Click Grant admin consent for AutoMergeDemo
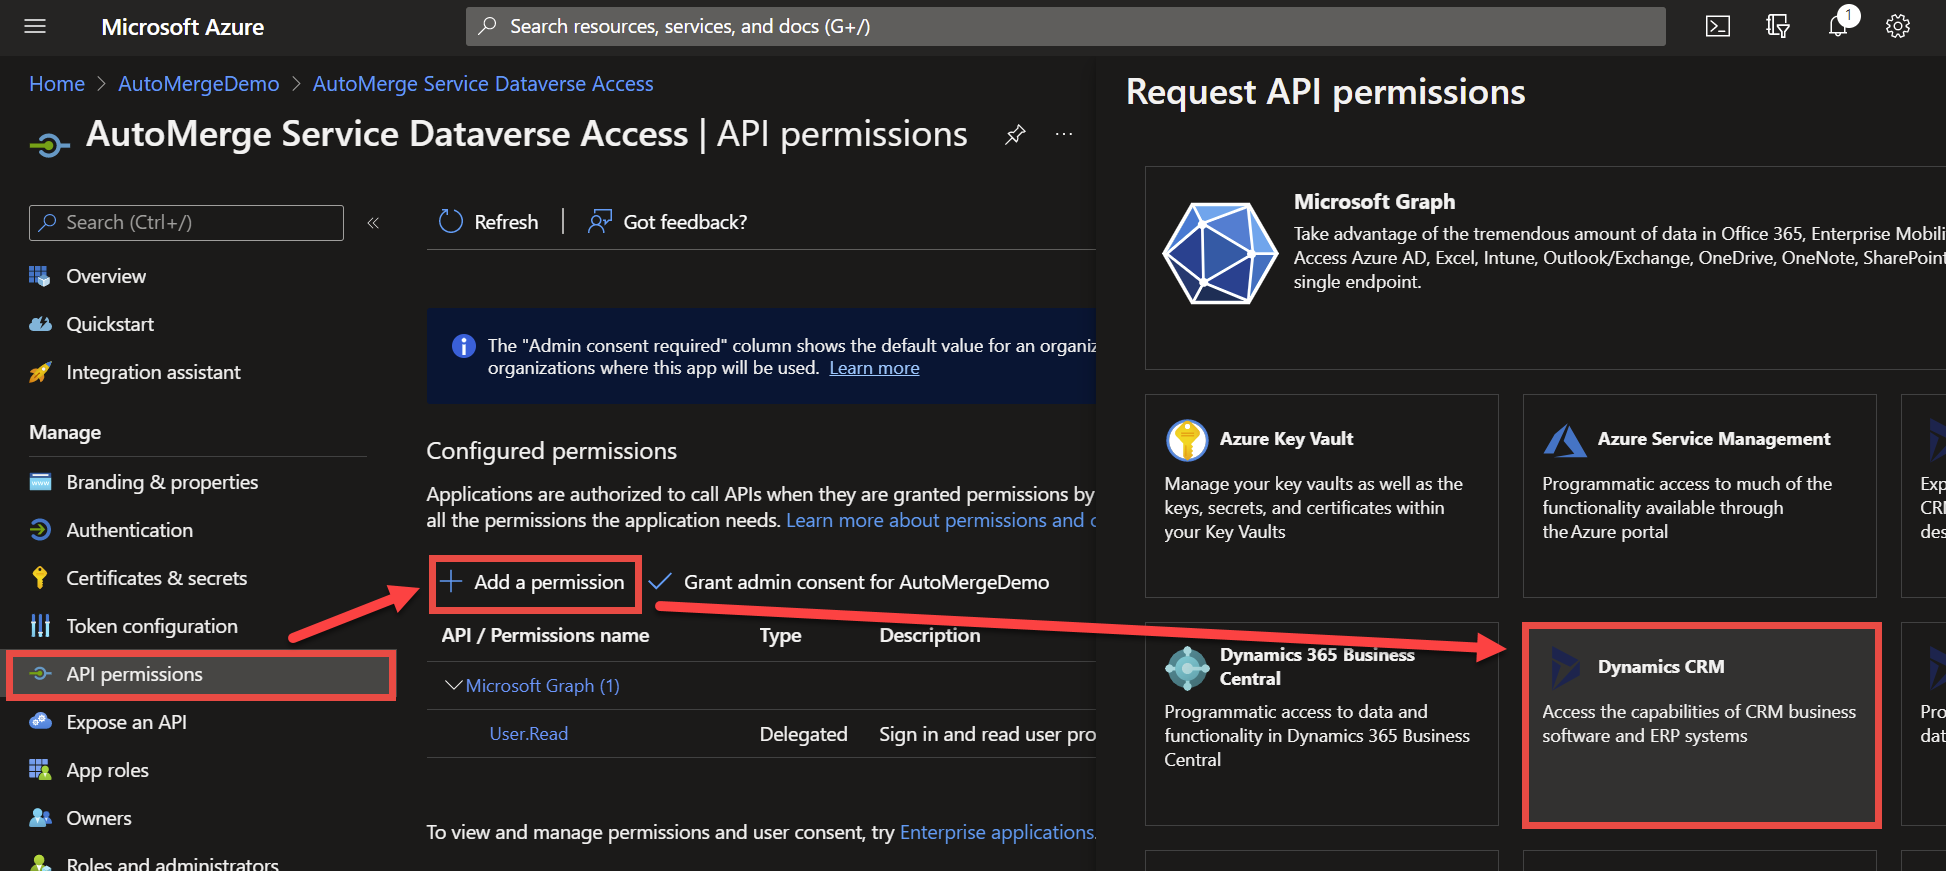This screenshot has height=871, width=1946. click(849, 583)
